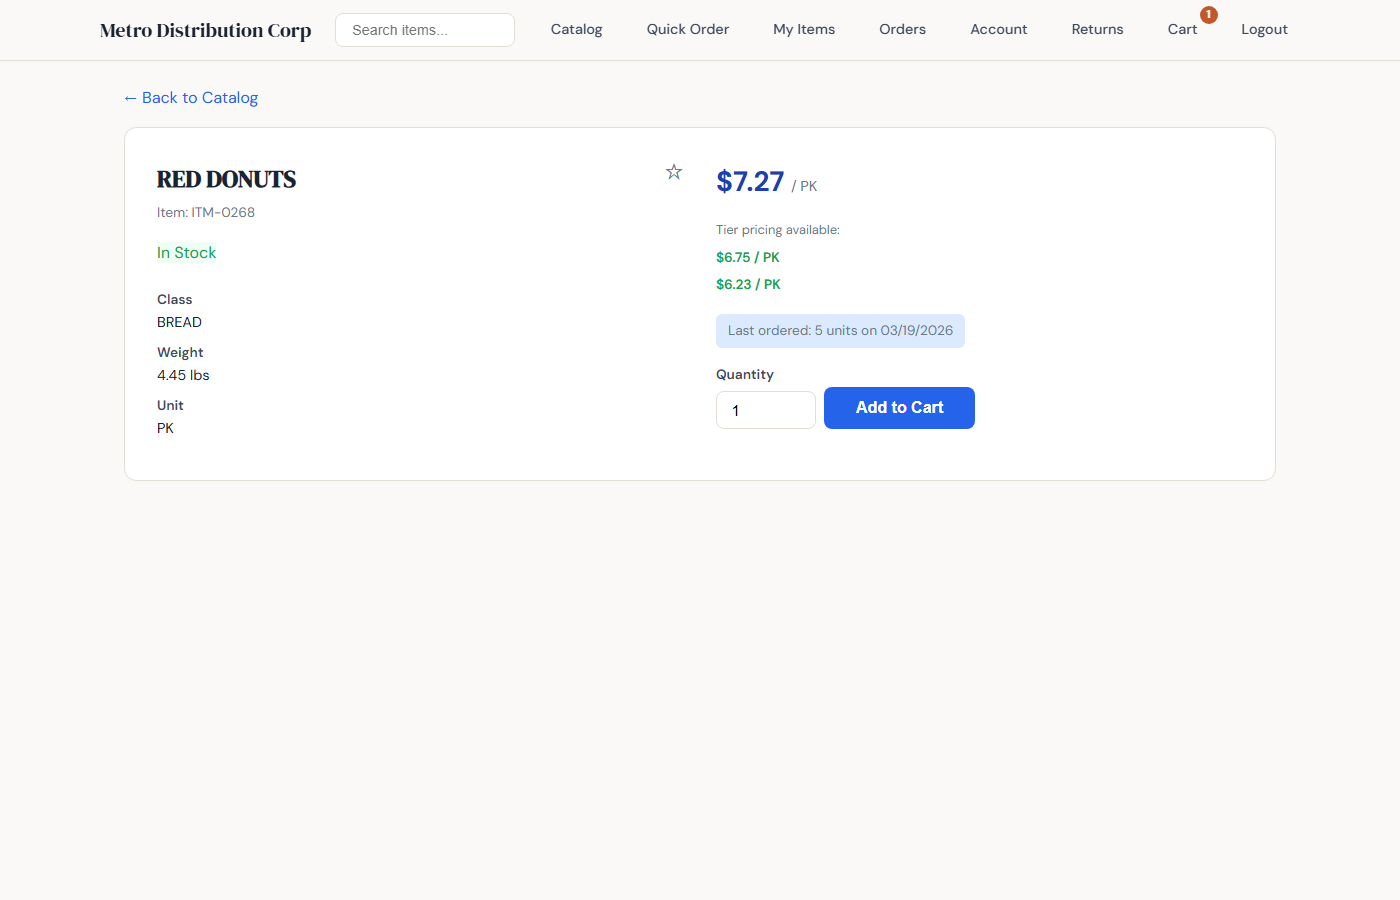Open the Cart with the notification badge

(x=1182, y=29)
